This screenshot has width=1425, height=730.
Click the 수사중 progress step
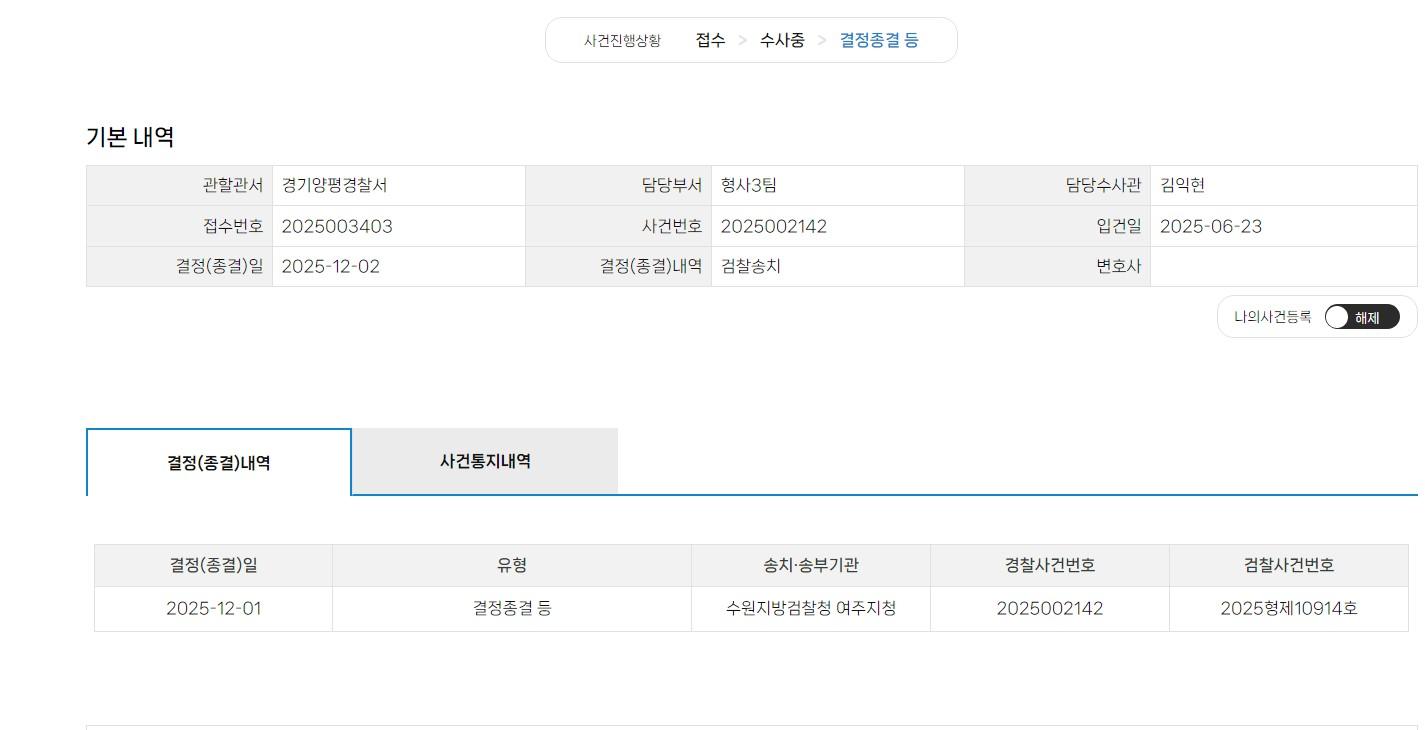[x=782, y=40]
